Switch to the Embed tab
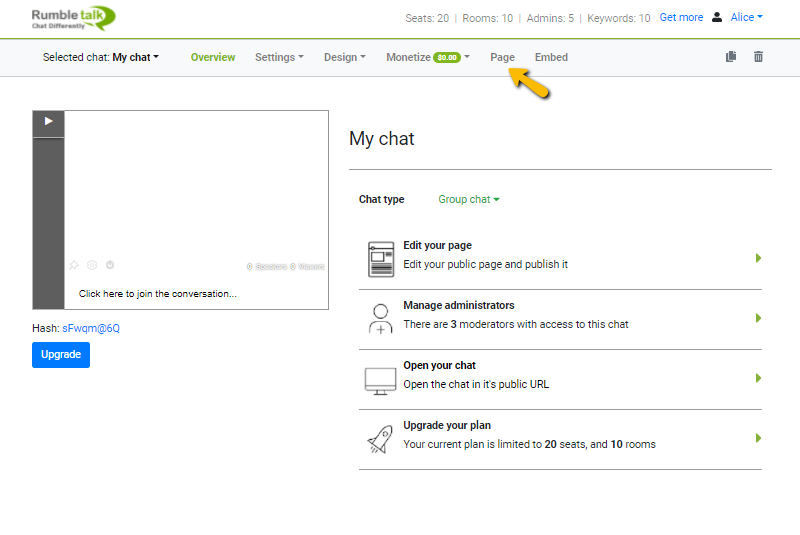This screenshot has height=535, width=800. click(551, 57)
